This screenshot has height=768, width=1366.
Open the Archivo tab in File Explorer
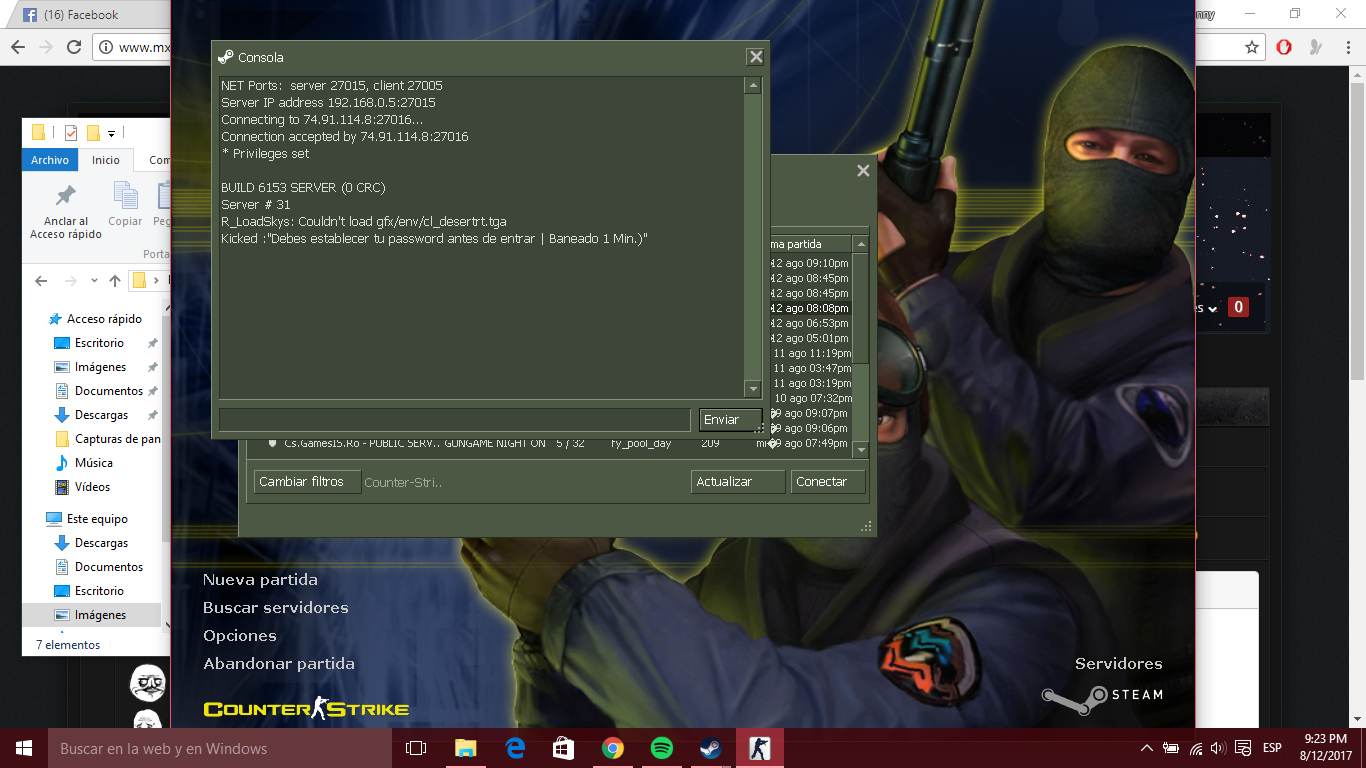click(50, 160)
